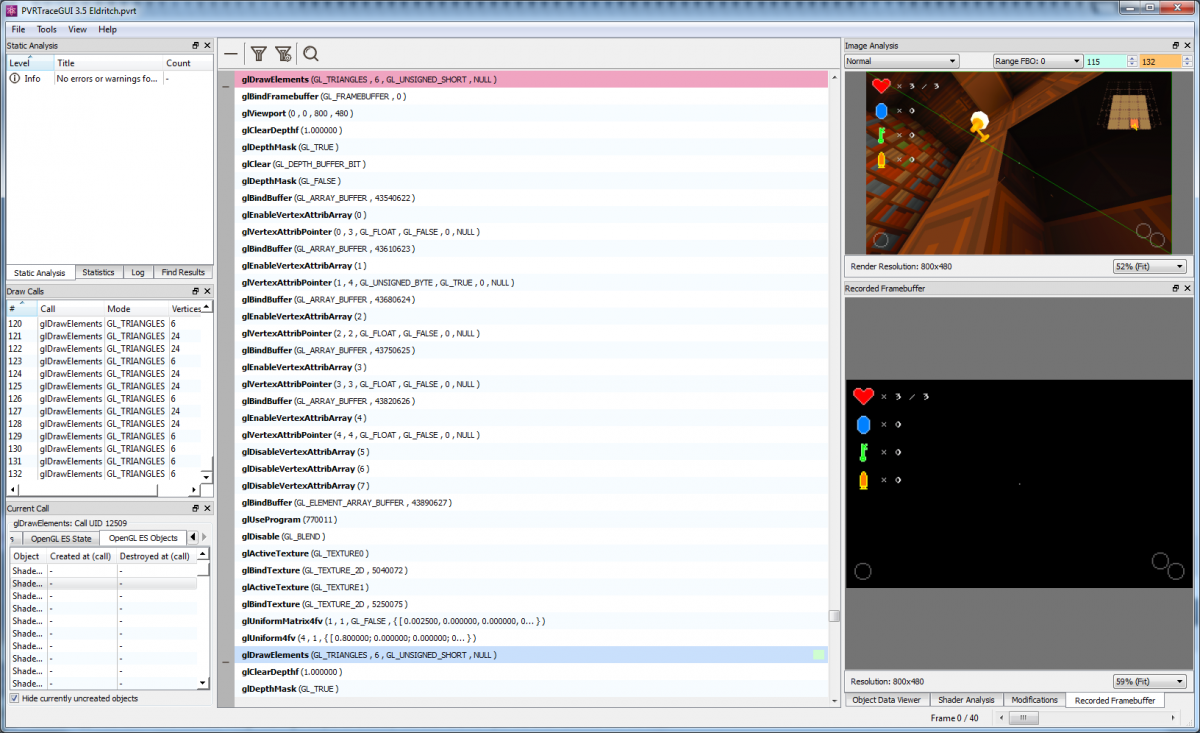This screenshot has height=733, width=1200.
Task: Switch to the Statistics tab
Action: [98, 272]
